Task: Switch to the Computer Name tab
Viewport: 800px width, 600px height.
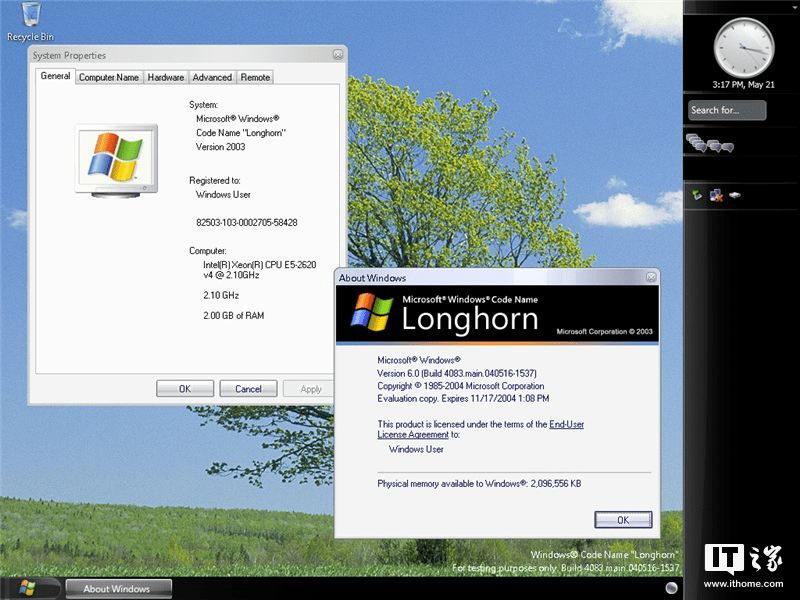Action: click(108, 76)
